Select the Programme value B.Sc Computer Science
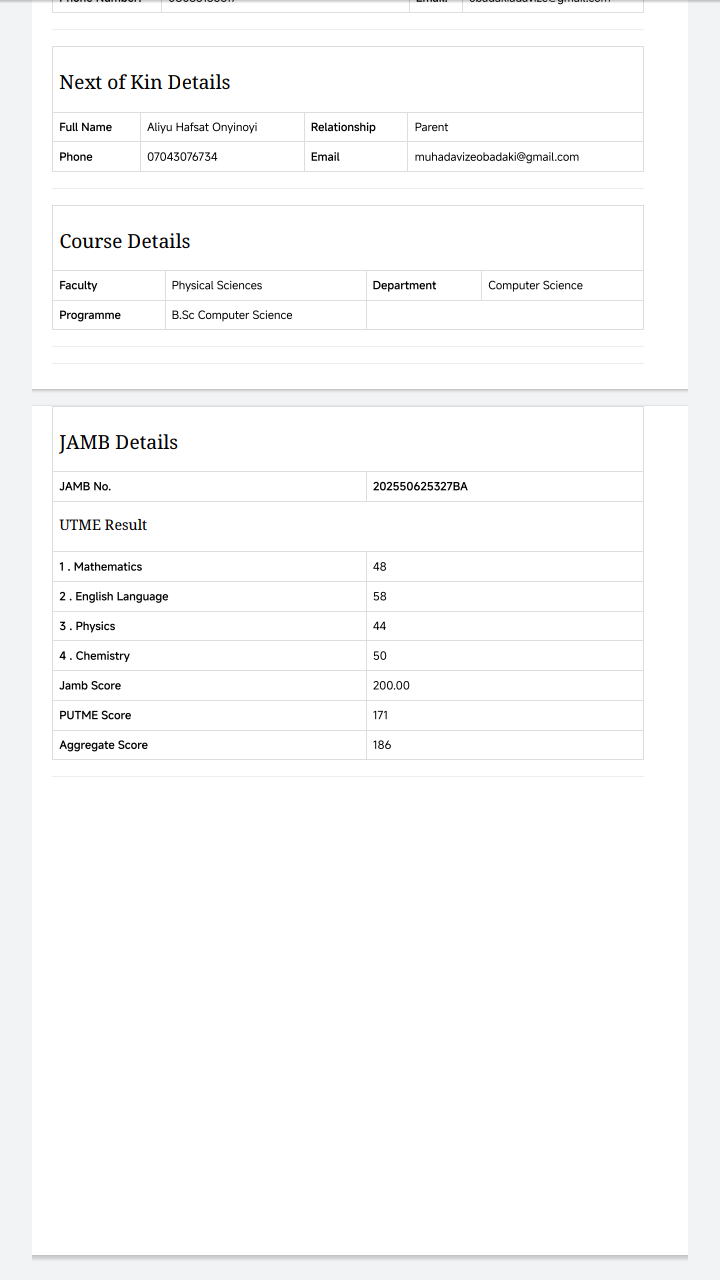The height and width of the screenshot is (1280, 720). tap(232, 315)
